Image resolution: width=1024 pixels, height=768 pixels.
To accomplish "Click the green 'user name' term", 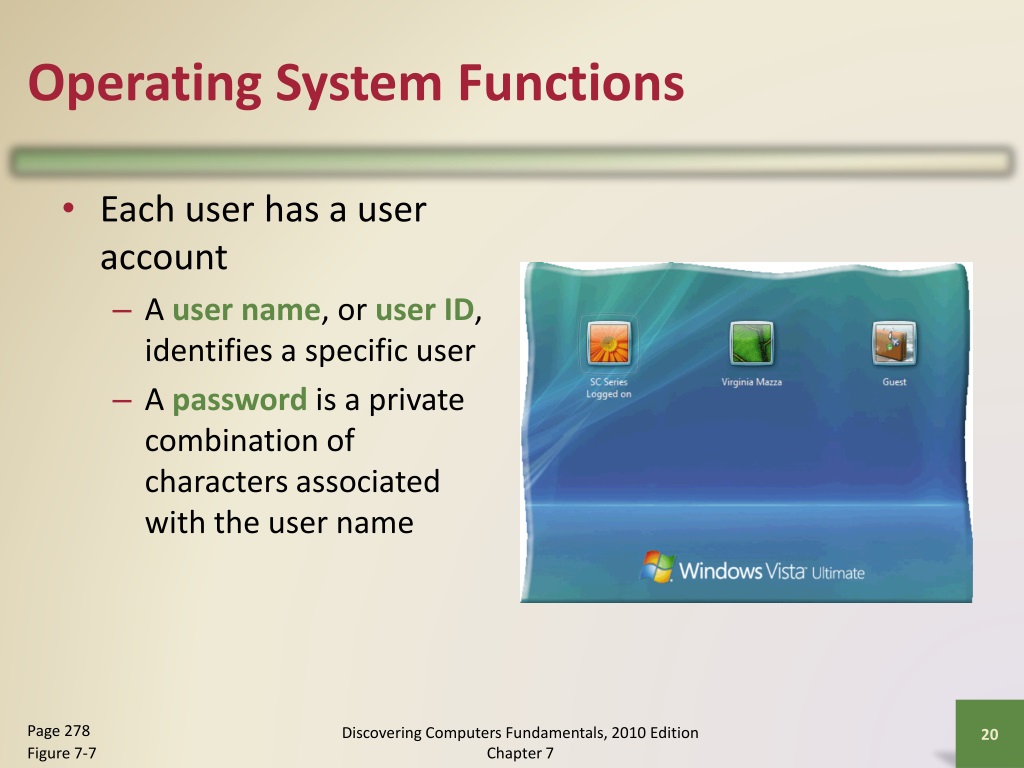I will click(246, 310).
